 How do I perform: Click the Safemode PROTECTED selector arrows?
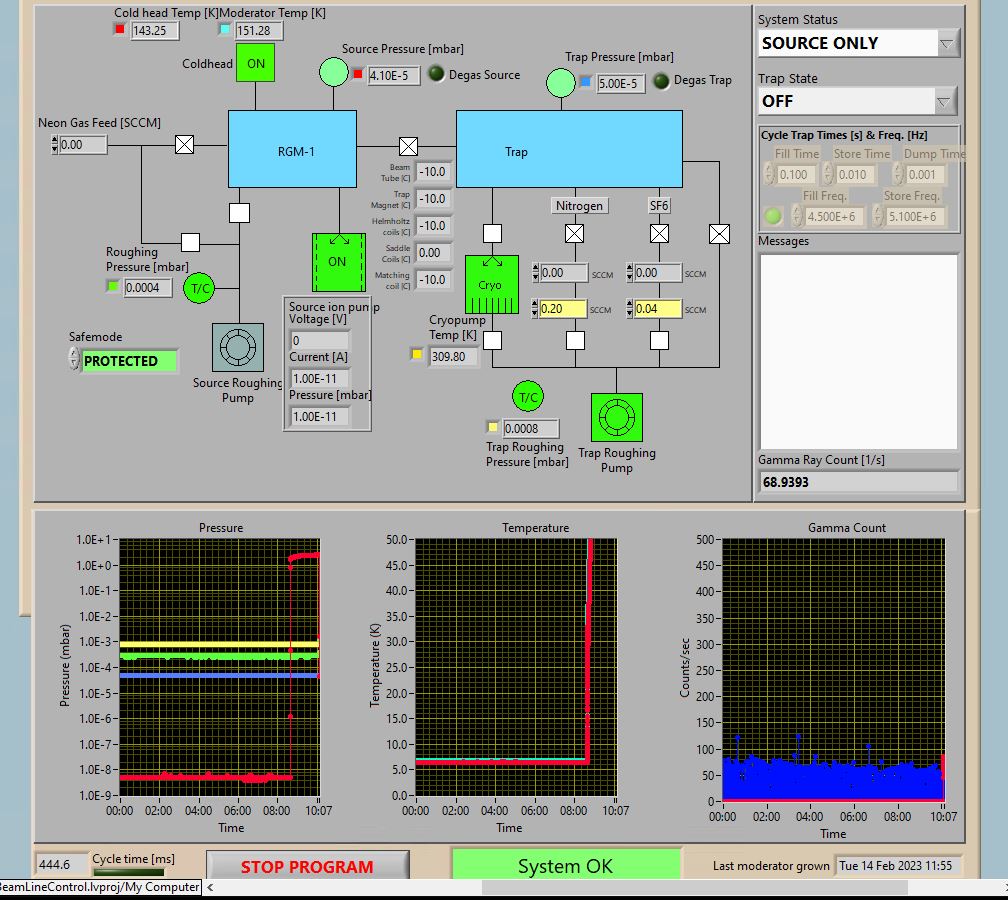click(74, 361)
